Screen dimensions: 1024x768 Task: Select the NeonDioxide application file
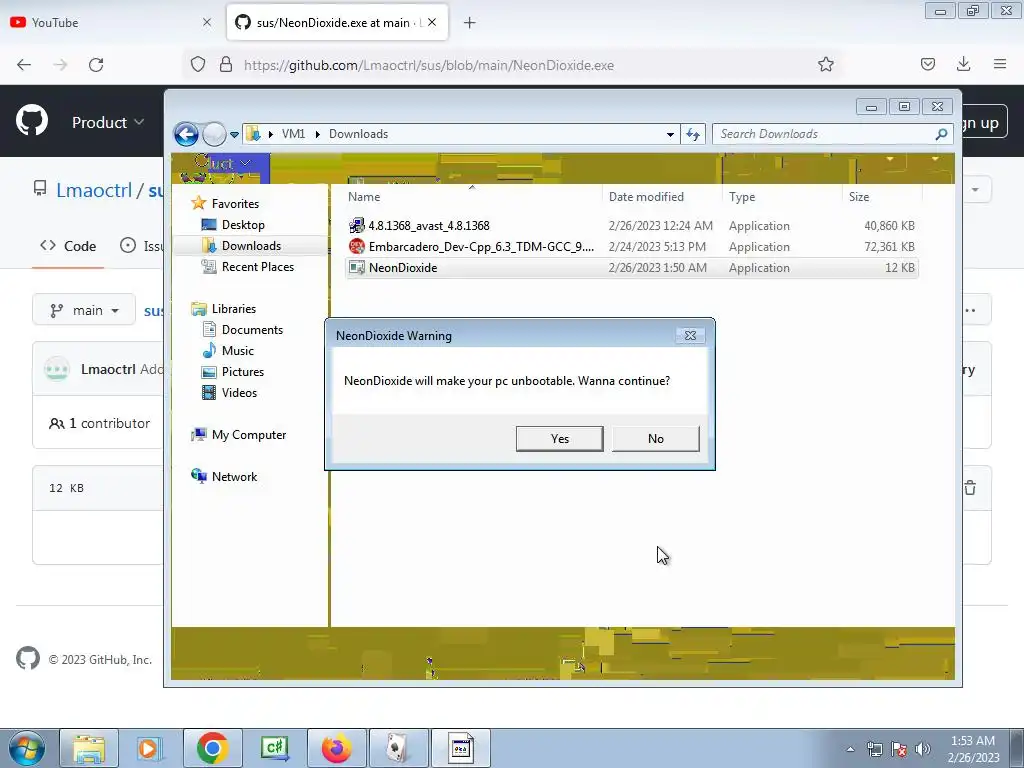coord(632,268)
